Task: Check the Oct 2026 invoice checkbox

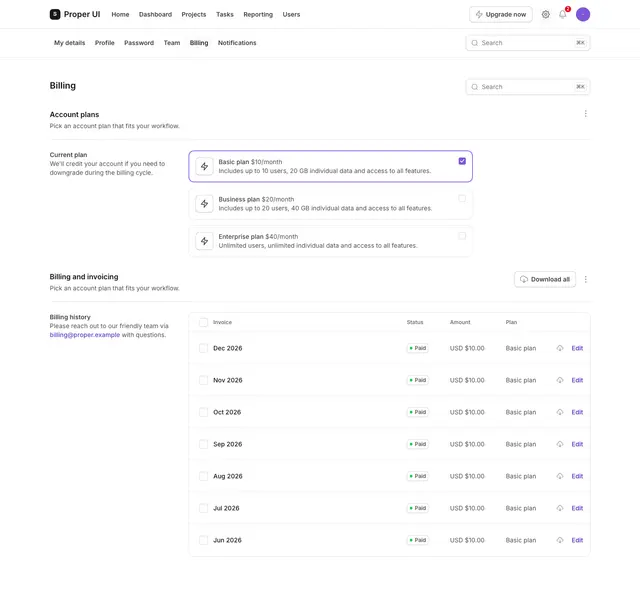Action: 203,412
